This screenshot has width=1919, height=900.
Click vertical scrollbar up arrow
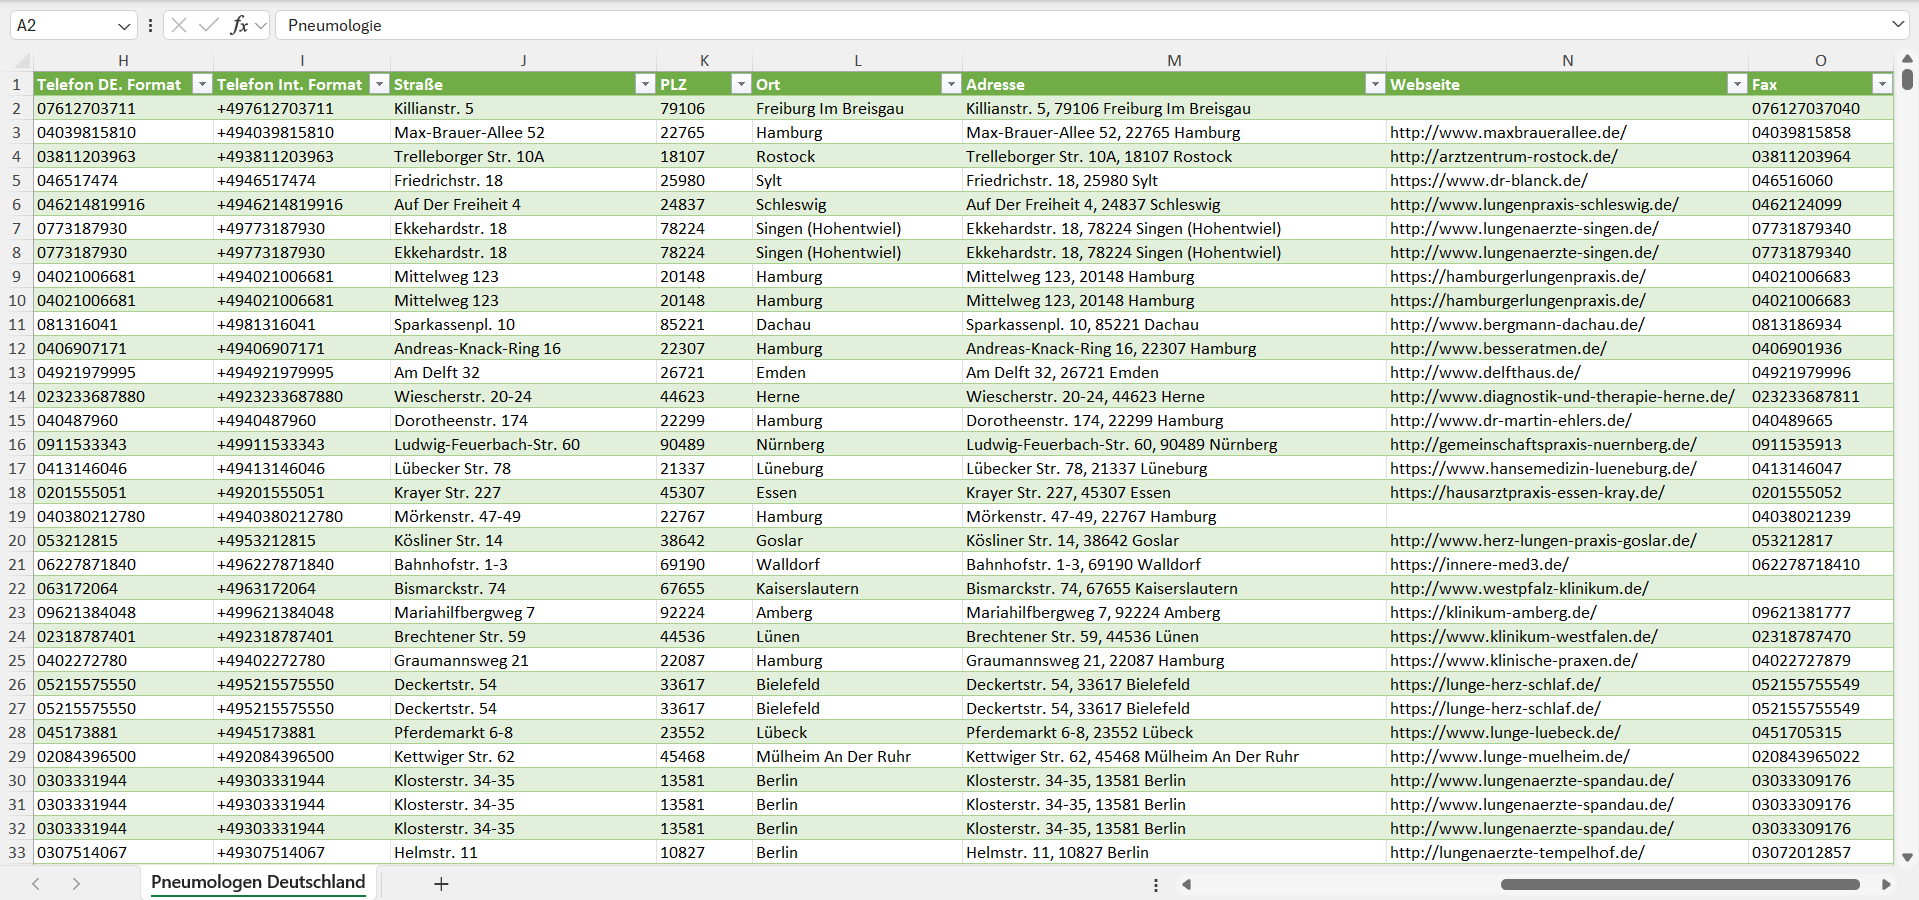click(1907, 59)
